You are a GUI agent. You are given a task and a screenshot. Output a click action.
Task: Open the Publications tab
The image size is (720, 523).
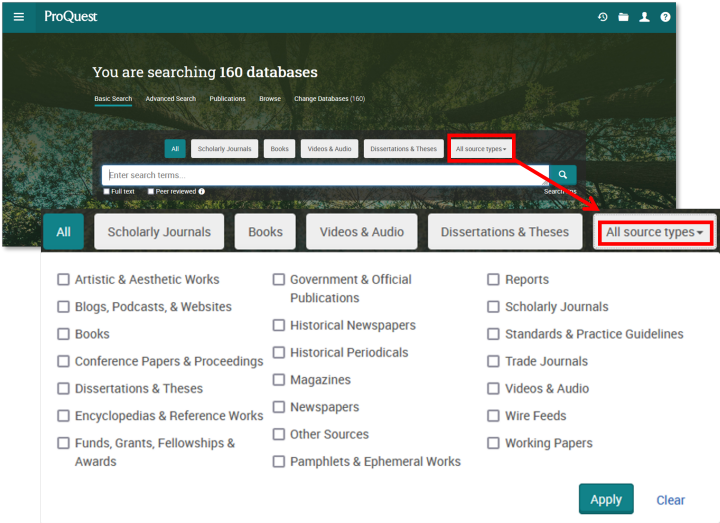[x=227, y=99]
